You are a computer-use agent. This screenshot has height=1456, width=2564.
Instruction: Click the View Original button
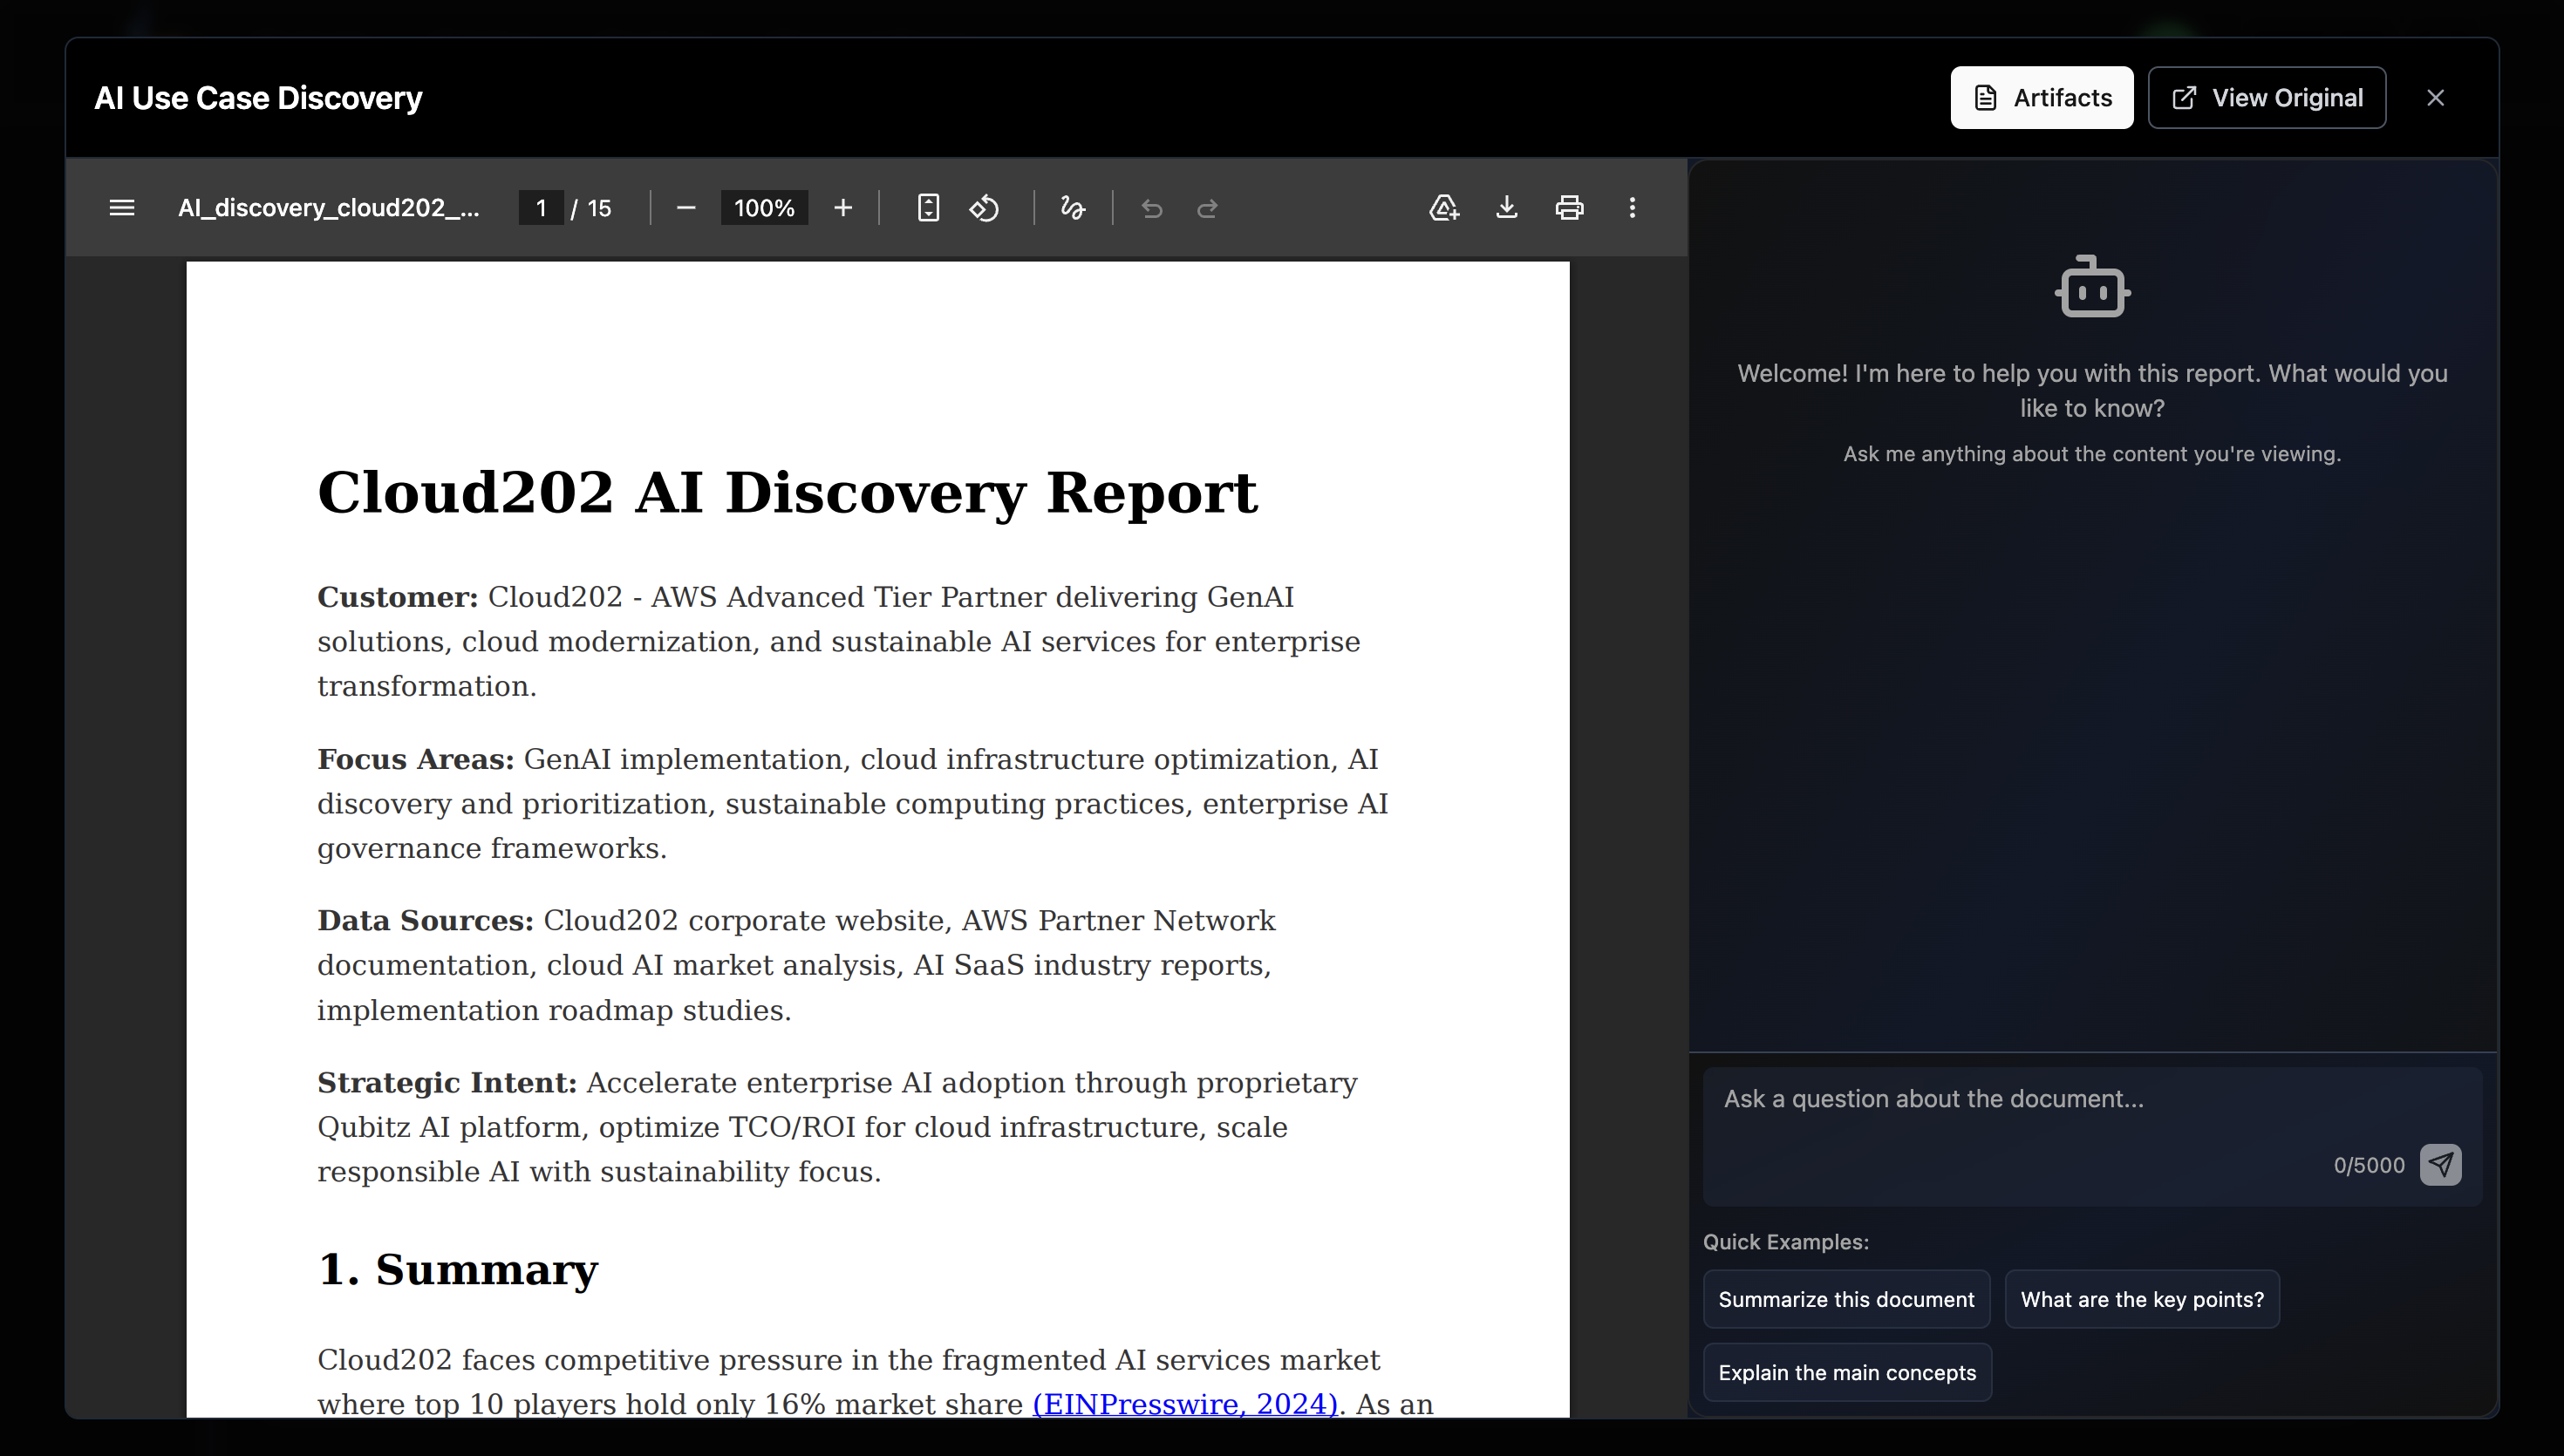pyautogui.click(x=2266, y=98)
